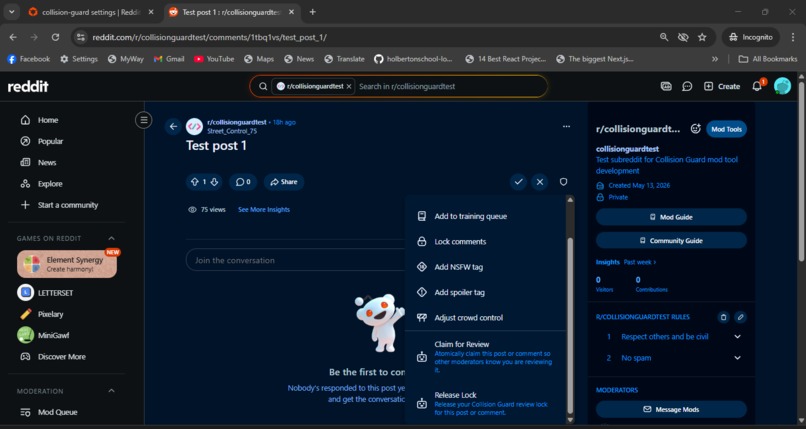Open See More Insights link

pyautogui.click(x=264, y=210)
